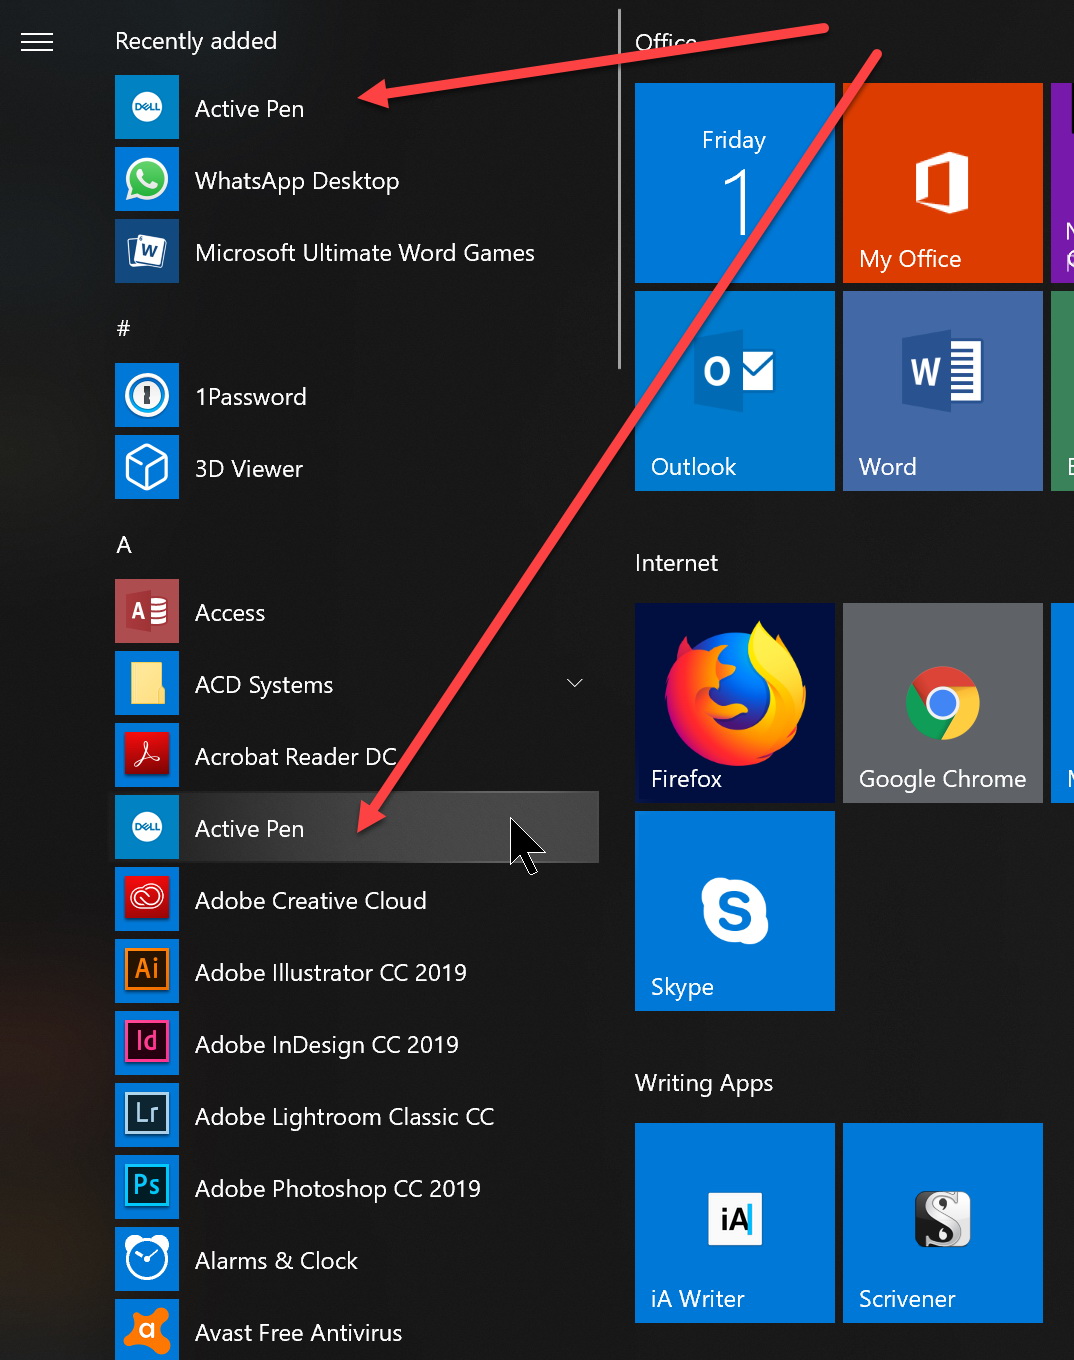Click the Recently added heading
1074x1360 pixels.
click(x=196, y=41)
